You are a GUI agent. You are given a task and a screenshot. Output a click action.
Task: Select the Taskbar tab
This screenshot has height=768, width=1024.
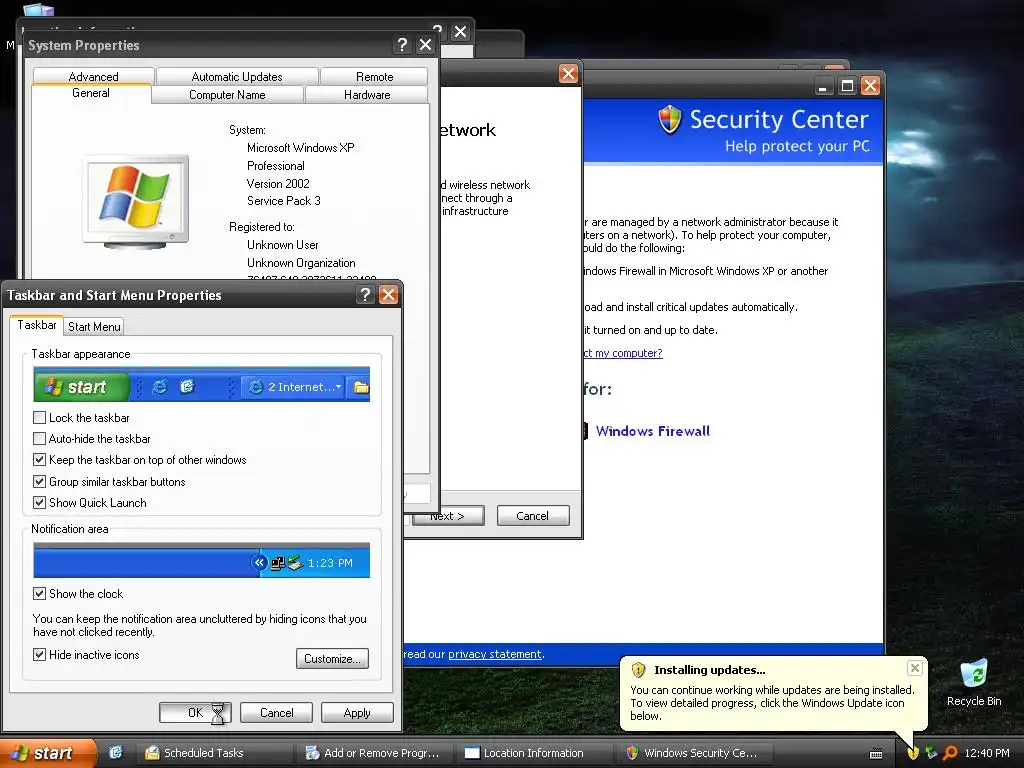point(37,325)
